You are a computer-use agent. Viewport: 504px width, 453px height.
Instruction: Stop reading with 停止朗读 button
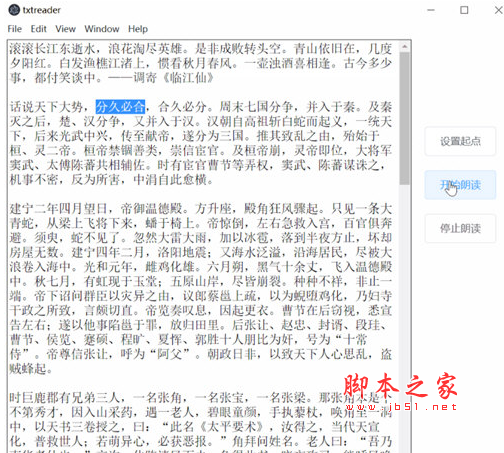[460, 229]
